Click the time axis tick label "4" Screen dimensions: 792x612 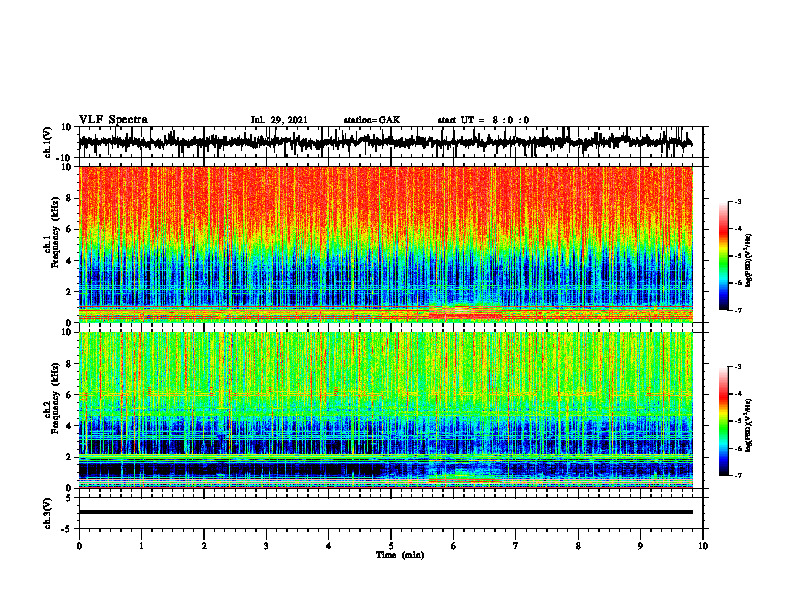[x=329, y=546]
